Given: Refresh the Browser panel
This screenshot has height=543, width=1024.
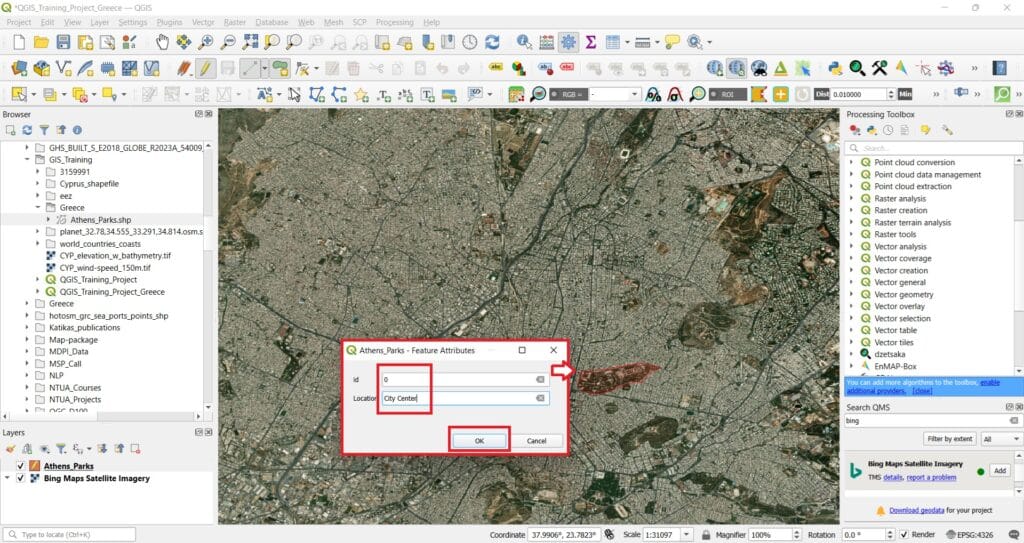Looking at the screenshot, I should pyautogui.click(x=27, y=130).
